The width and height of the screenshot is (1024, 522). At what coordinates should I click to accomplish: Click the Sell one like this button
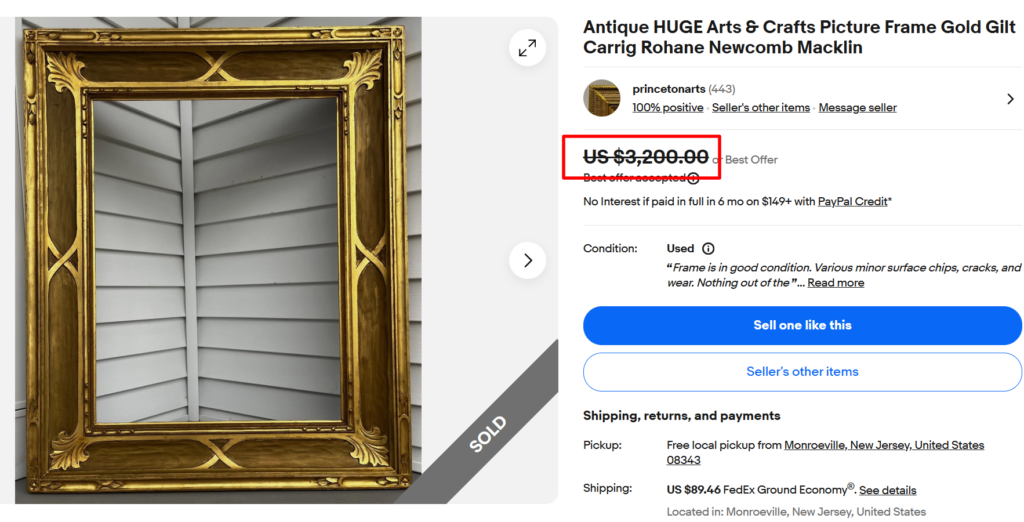point(802,325)
